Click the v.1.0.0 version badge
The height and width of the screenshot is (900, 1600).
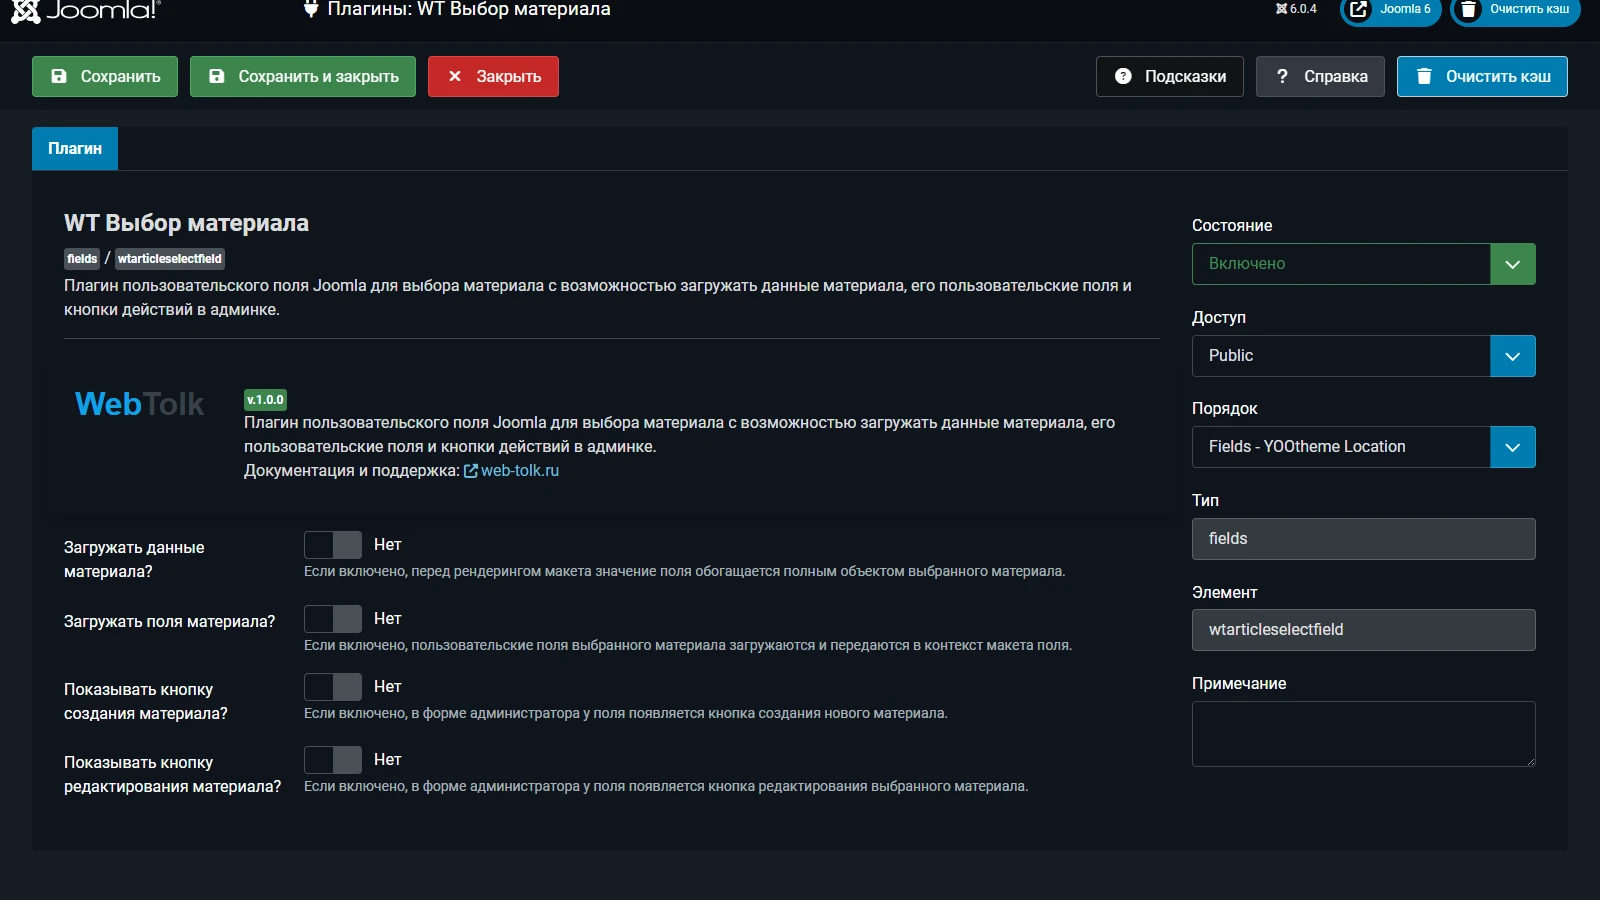pyautogui.click(x=265, y=400)
